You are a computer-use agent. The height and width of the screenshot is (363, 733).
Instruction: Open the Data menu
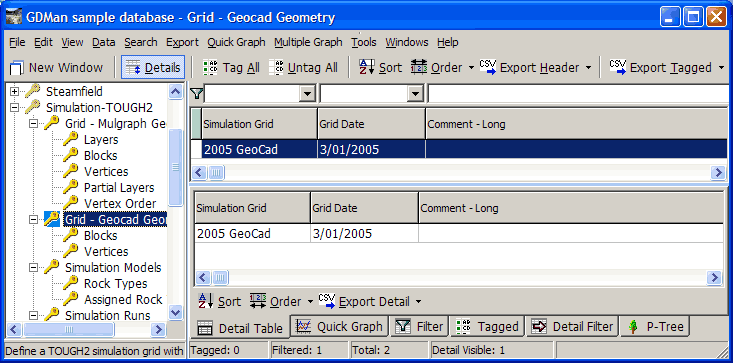point(103,42)
